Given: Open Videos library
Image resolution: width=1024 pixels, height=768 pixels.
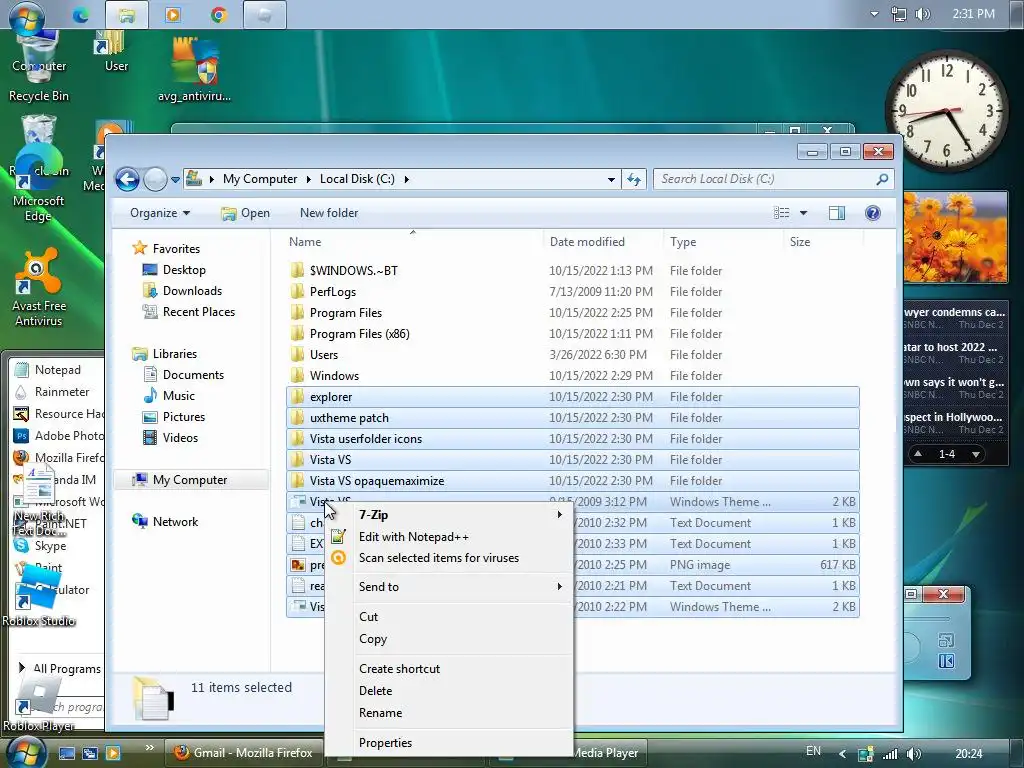Looking at the screenshot, I should point(170,438).
